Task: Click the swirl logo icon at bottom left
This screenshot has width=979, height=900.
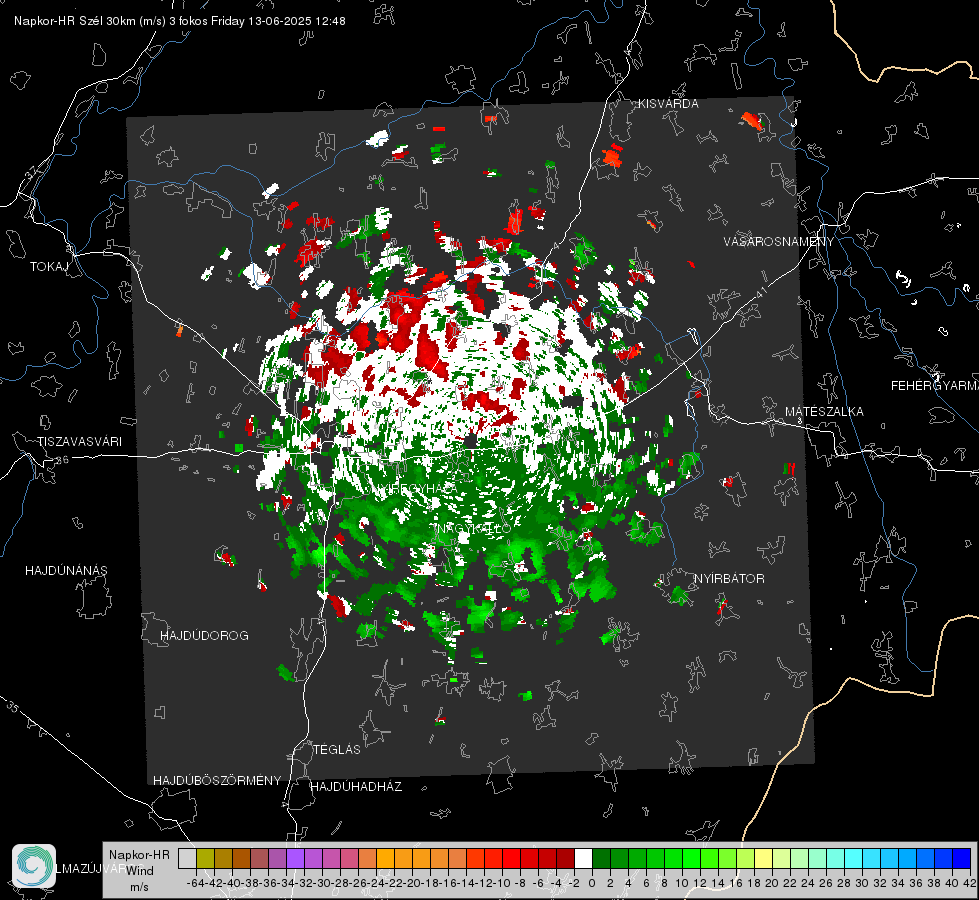Action: click(34, 866)
